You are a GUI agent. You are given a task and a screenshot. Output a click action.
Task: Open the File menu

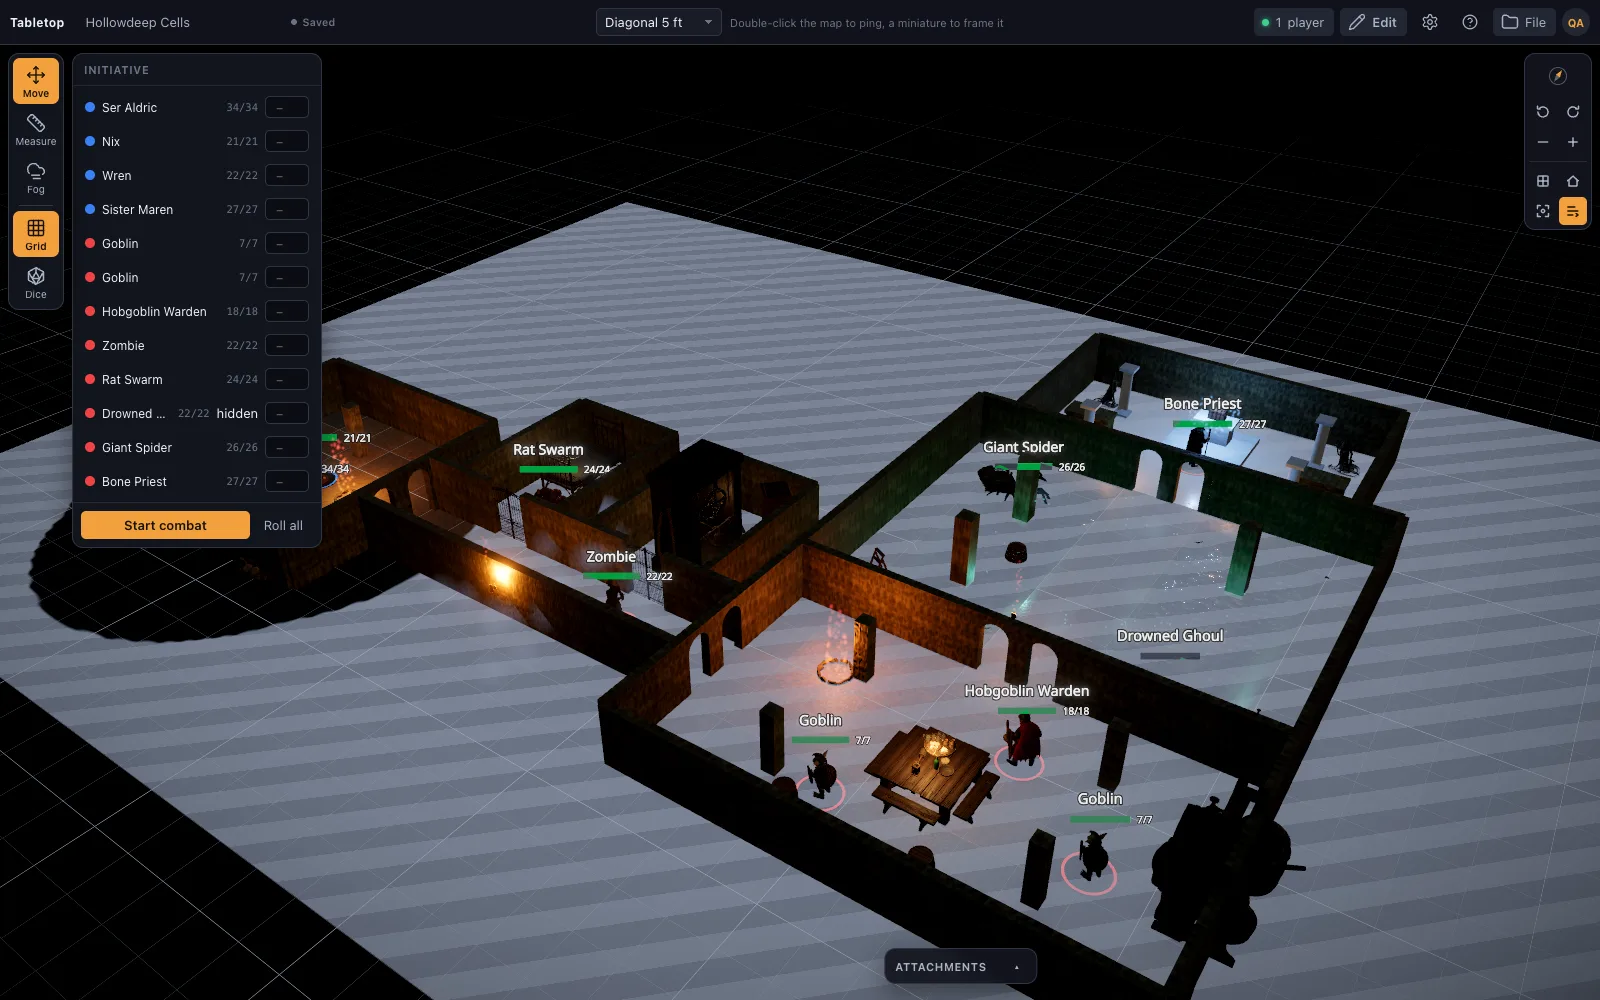pyautogui.click(x=1524, y=22)
